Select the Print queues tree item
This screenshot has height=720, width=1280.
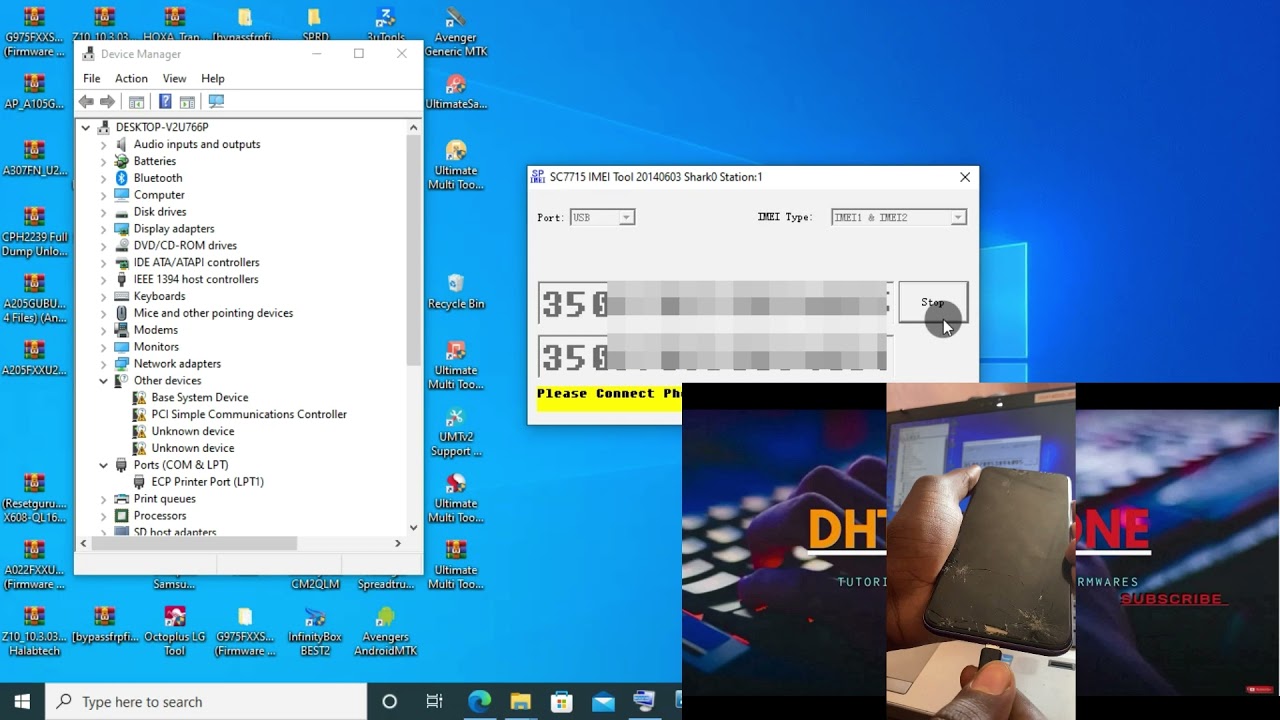[x=164, y=499]
